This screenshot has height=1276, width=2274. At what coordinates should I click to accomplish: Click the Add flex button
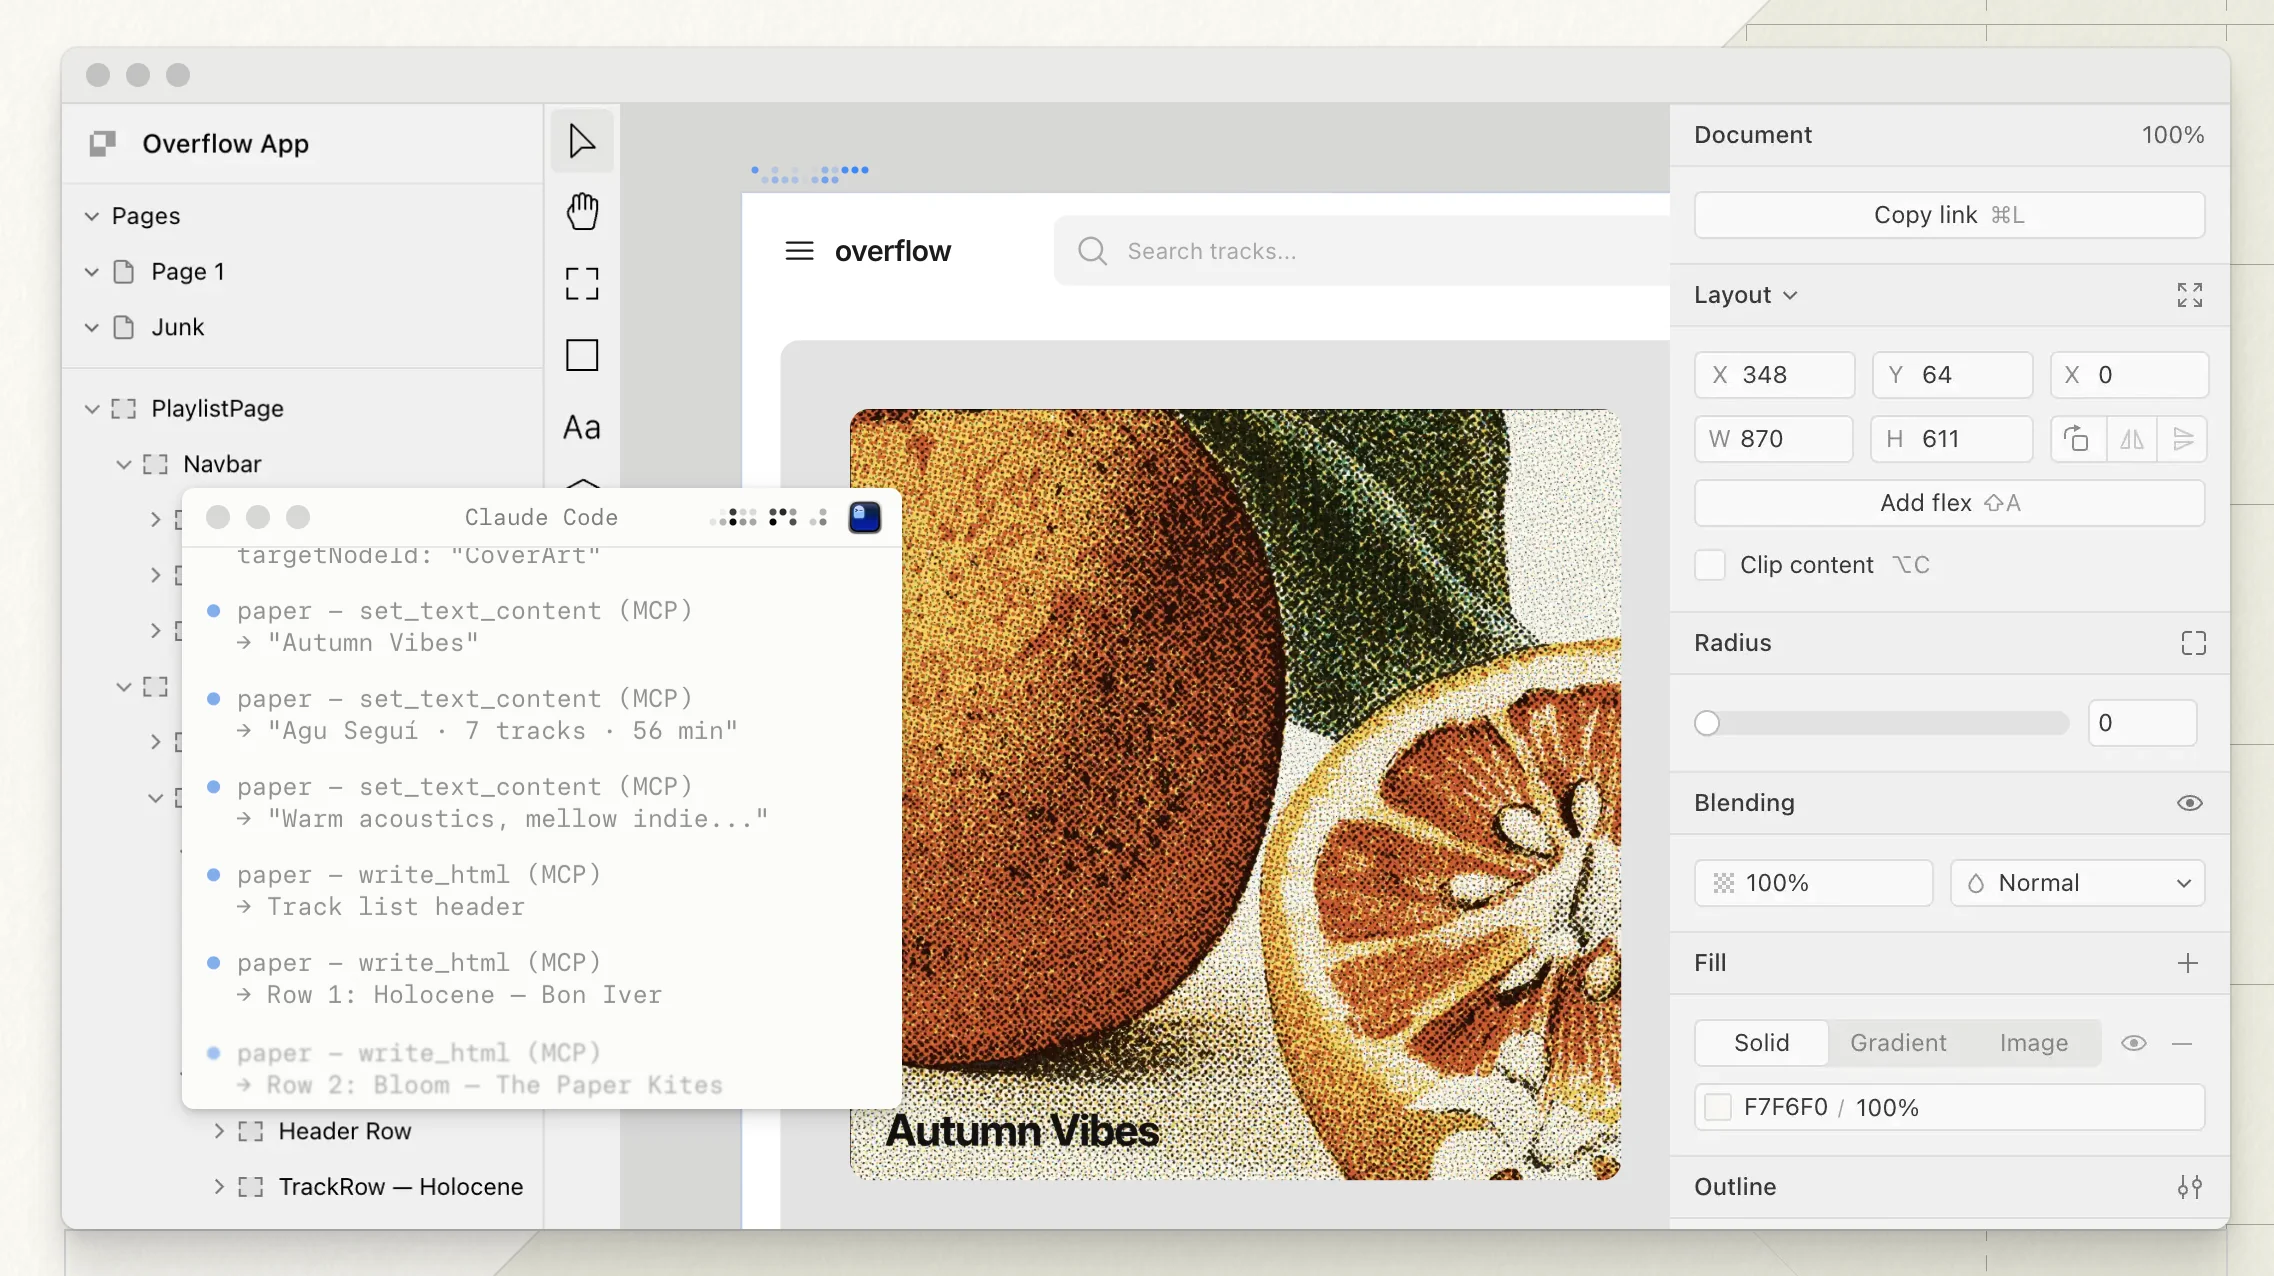point(1949,503)
